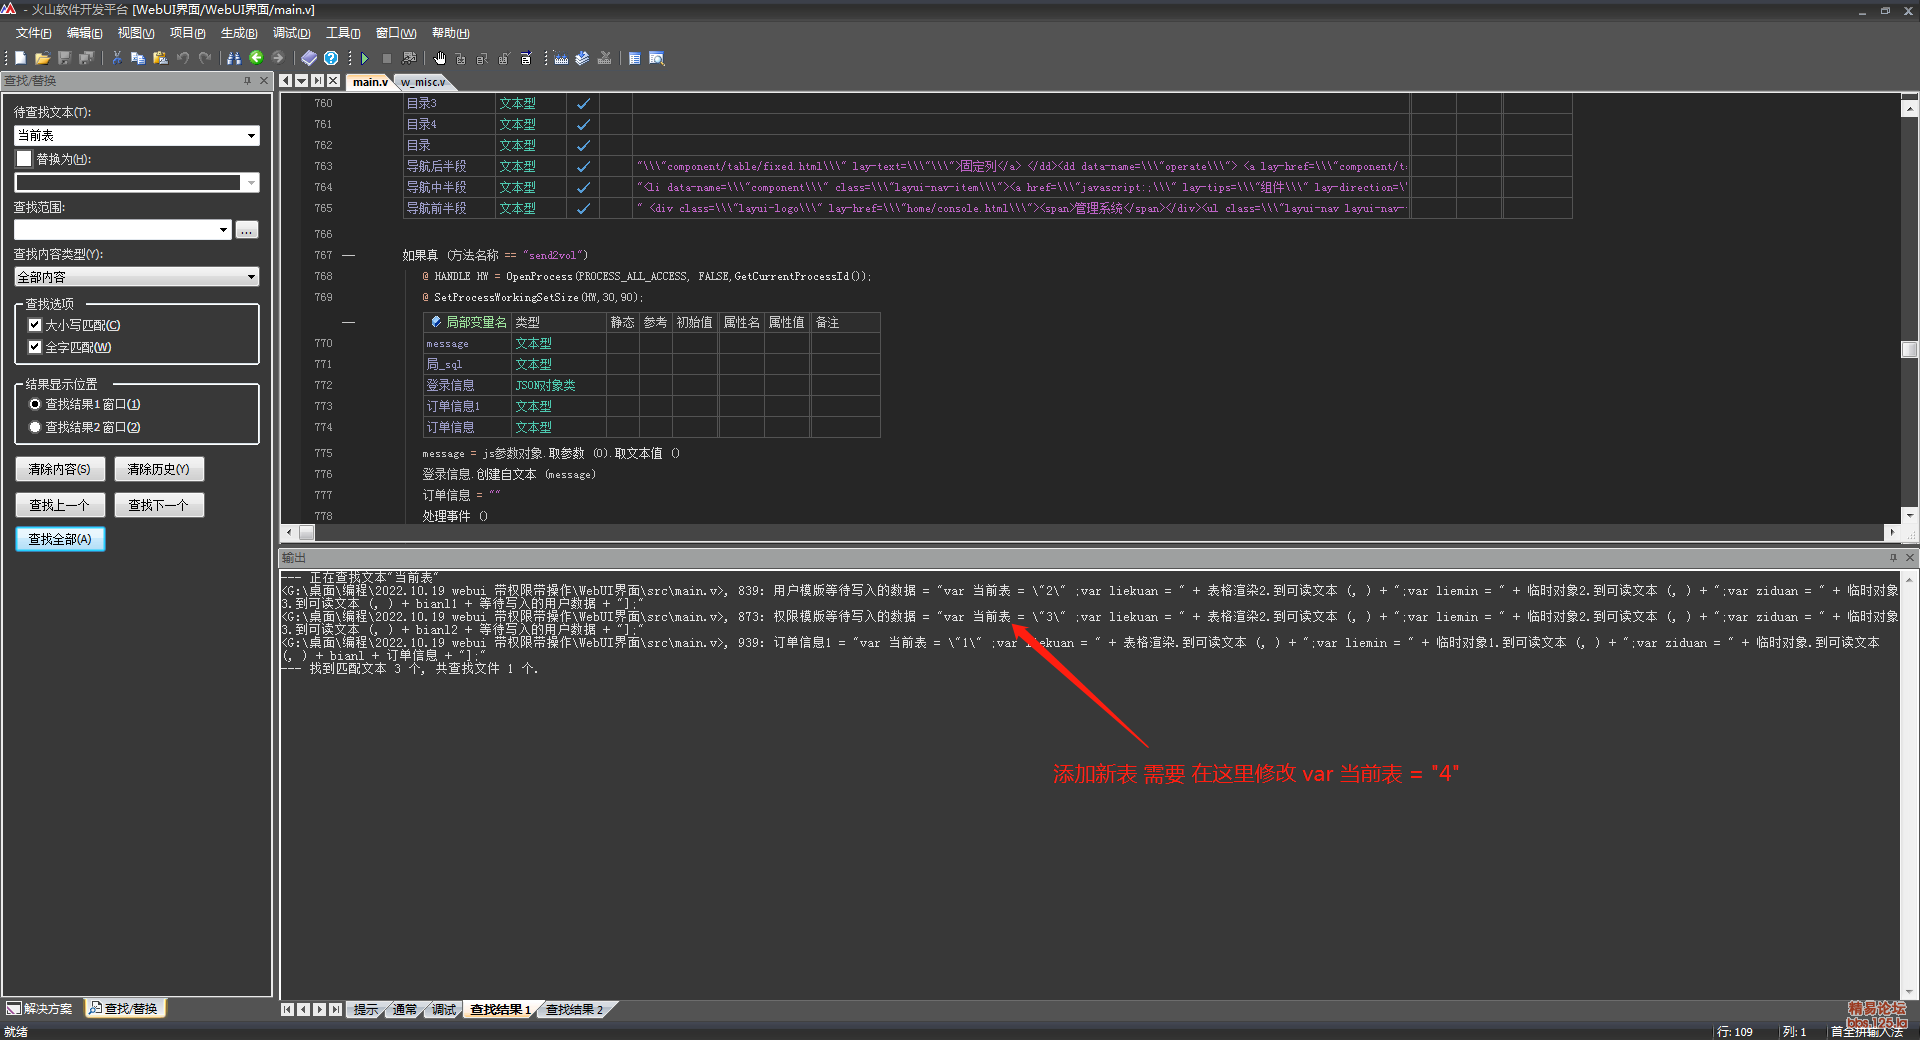Save all files with toolbar icon
The width and height of the screenshot is (1920, 1040).
point(87,58)
